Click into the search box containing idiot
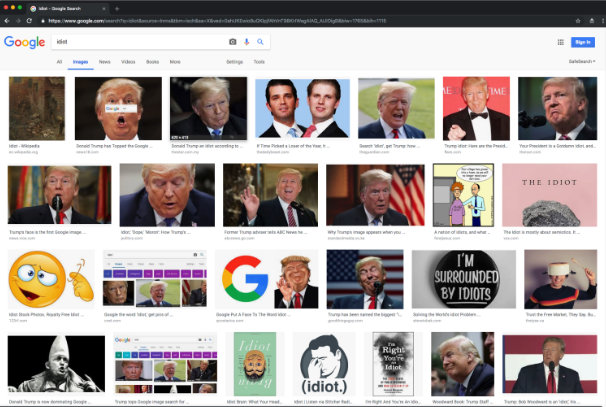This screenshot has height=407, width=606. pyautogui.click(x=139, y=42)
